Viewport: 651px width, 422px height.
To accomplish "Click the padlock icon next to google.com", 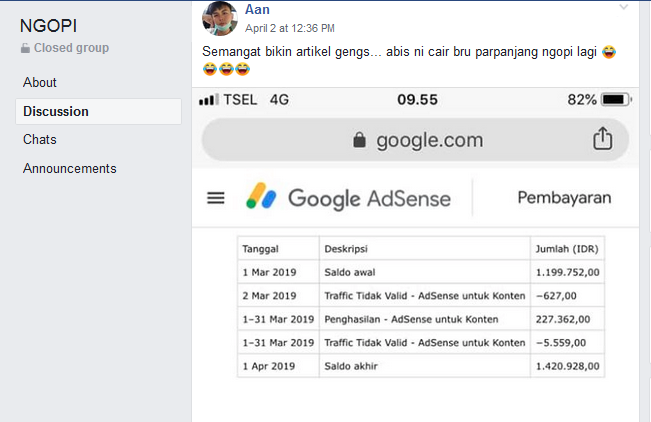I will tap(360, 141).
